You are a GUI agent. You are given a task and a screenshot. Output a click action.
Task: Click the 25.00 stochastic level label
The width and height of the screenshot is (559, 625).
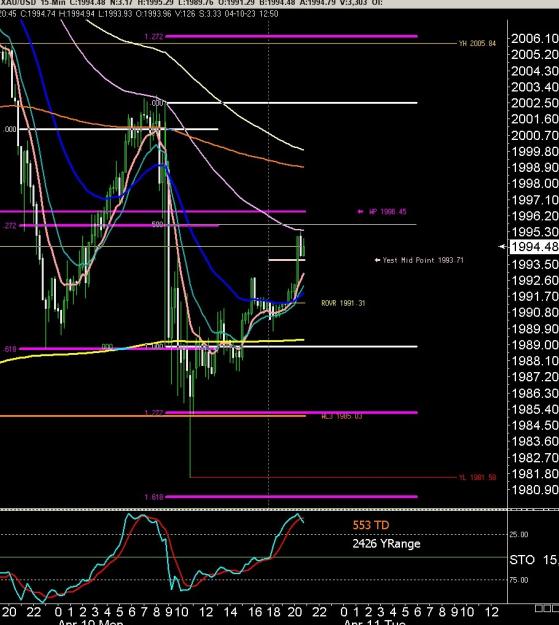(519, 535)
